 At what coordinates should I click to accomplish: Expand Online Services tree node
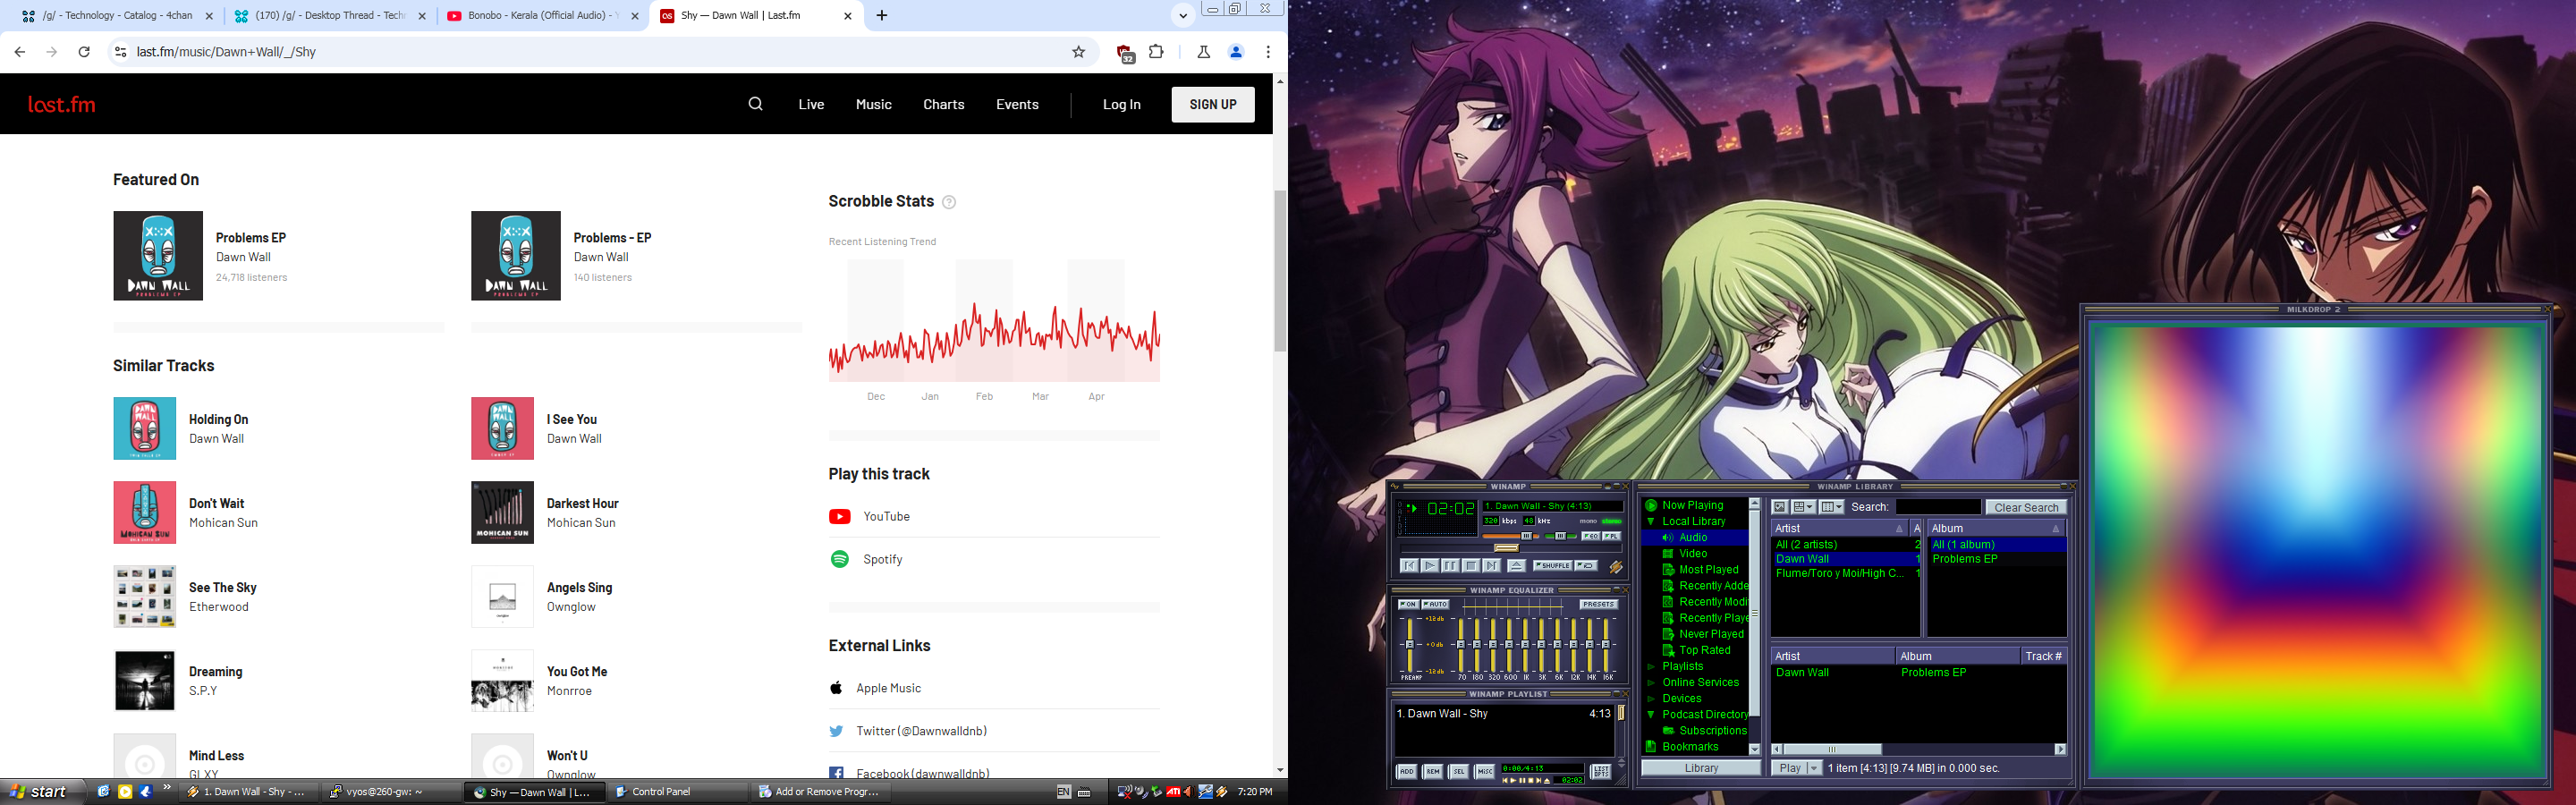tap(1651, 683)
